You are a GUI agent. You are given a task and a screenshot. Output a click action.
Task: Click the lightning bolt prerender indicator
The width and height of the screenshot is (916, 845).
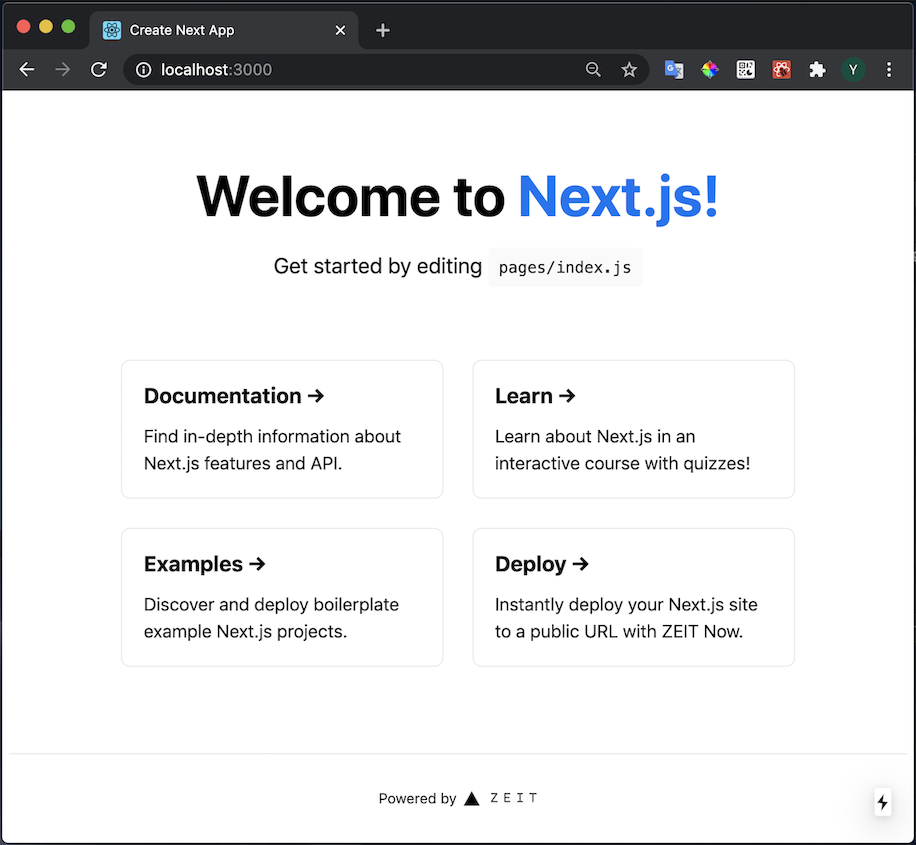click(x=882, y=802)
